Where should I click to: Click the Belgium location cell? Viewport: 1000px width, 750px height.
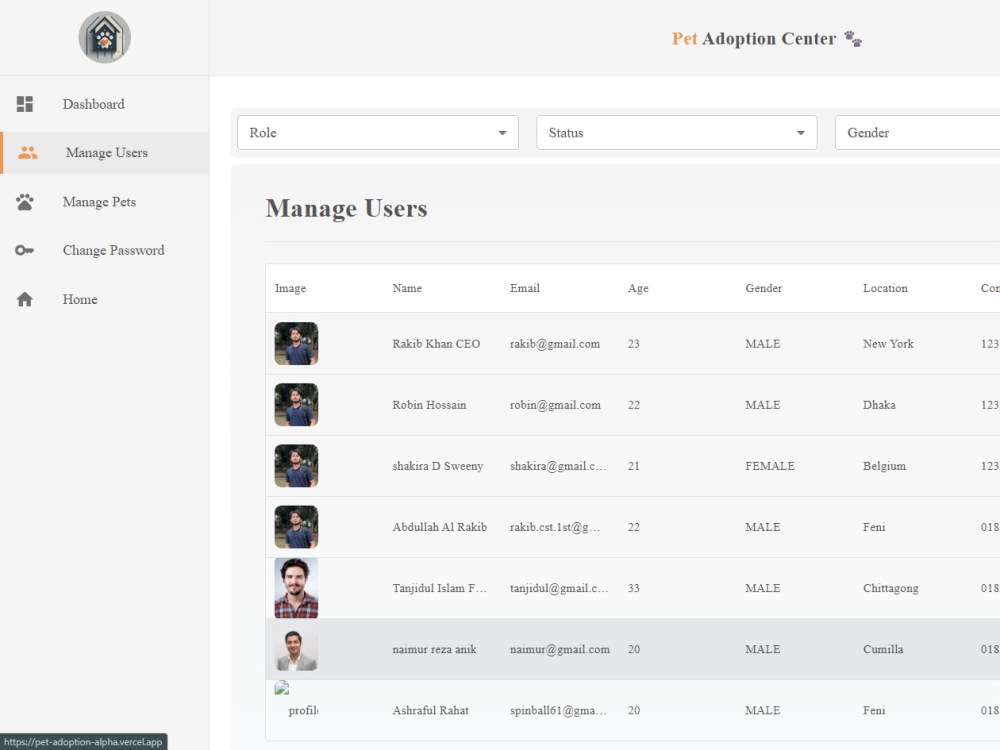885,466
